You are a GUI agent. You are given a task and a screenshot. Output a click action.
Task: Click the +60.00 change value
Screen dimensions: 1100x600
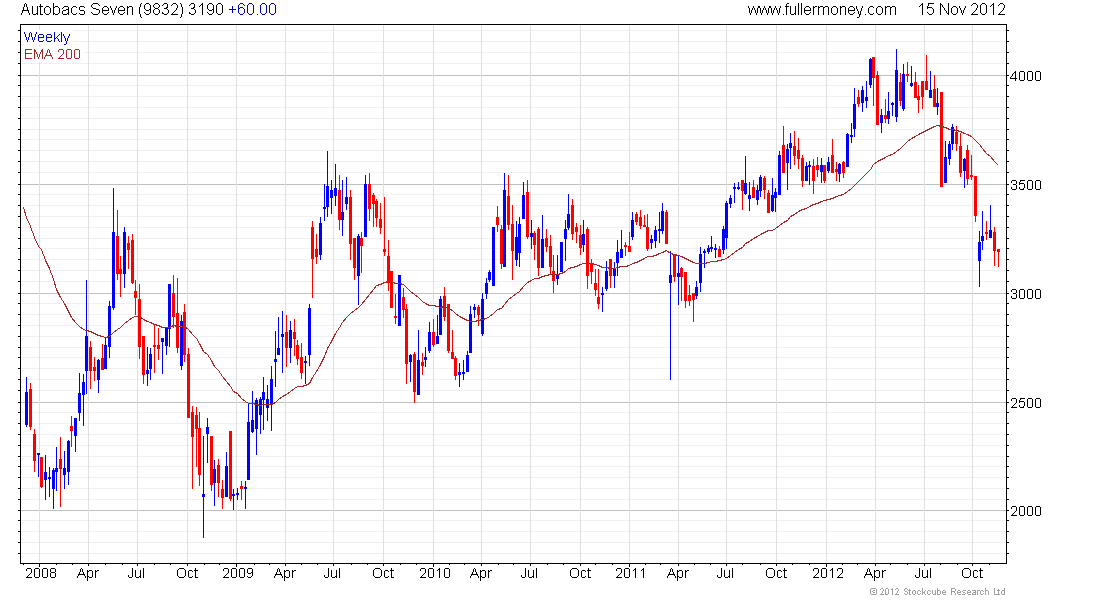point(253,10)
